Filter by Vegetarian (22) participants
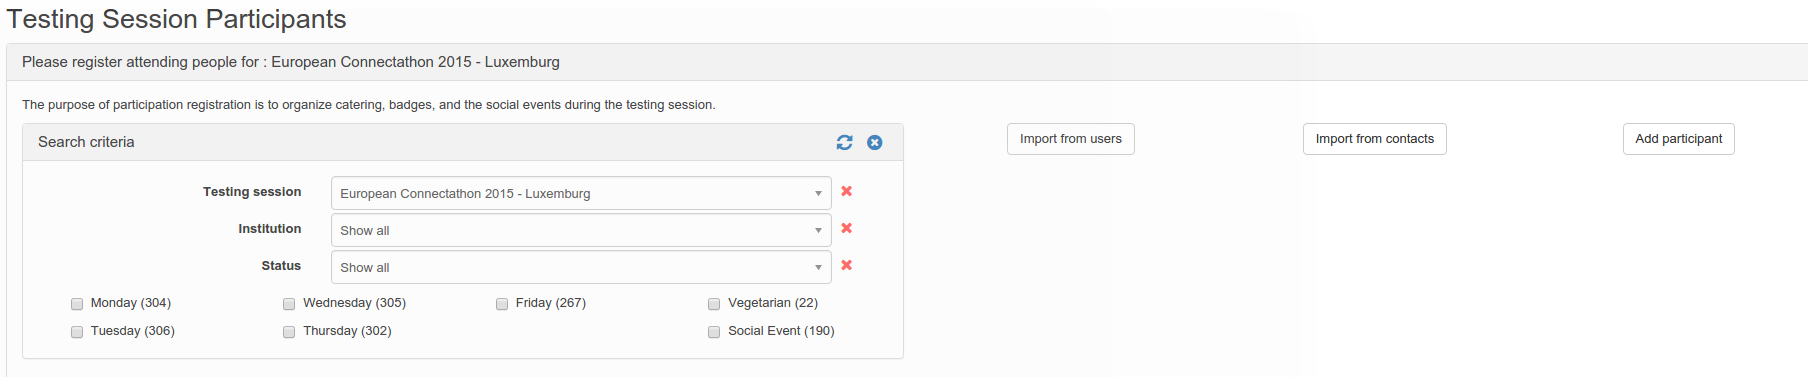Image resolution: width=1808 pixels, height=377 pixels. [x=714, y=304]
